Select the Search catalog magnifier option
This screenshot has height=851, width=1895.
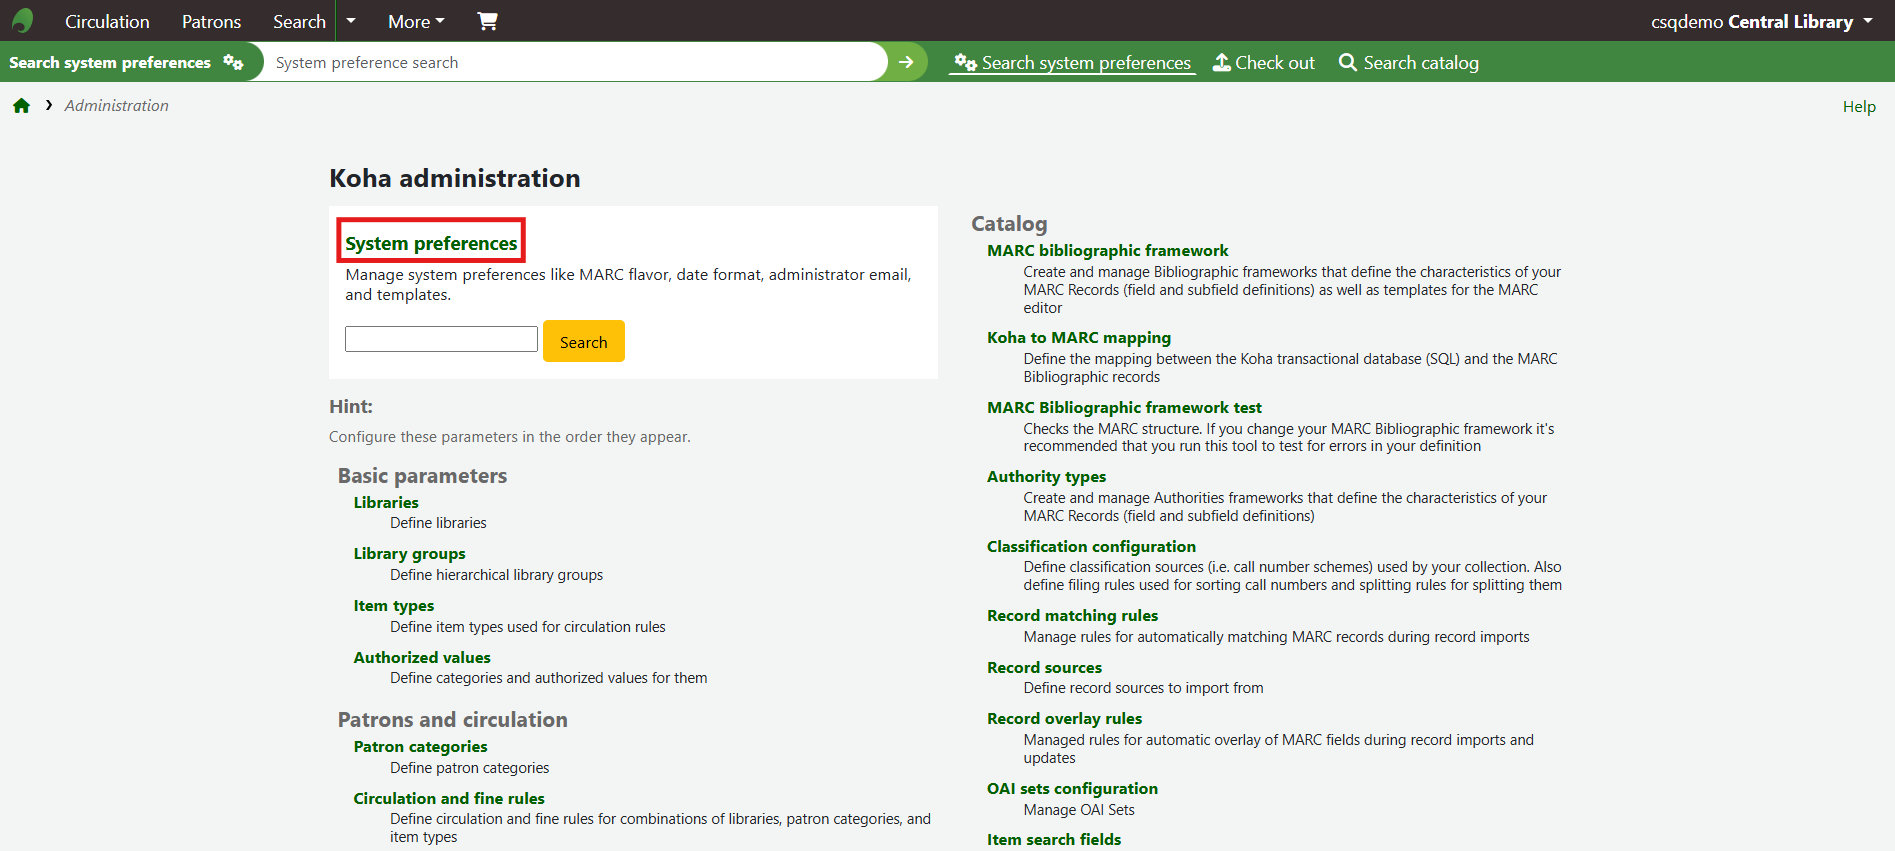coord(1408,63)
